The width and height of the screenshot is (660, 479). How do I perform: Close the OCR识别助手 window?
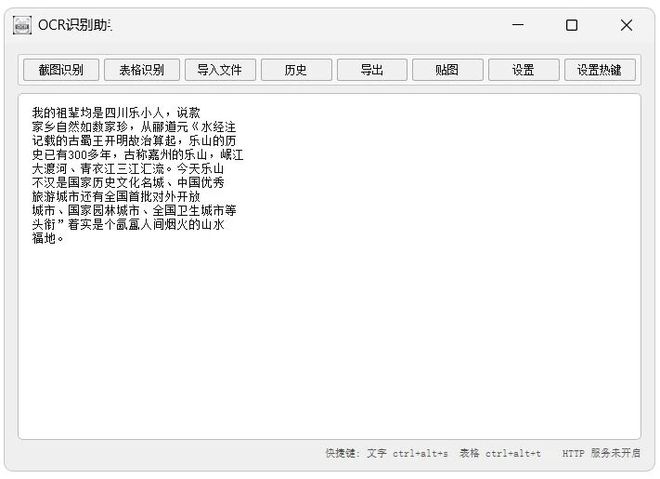626,25
